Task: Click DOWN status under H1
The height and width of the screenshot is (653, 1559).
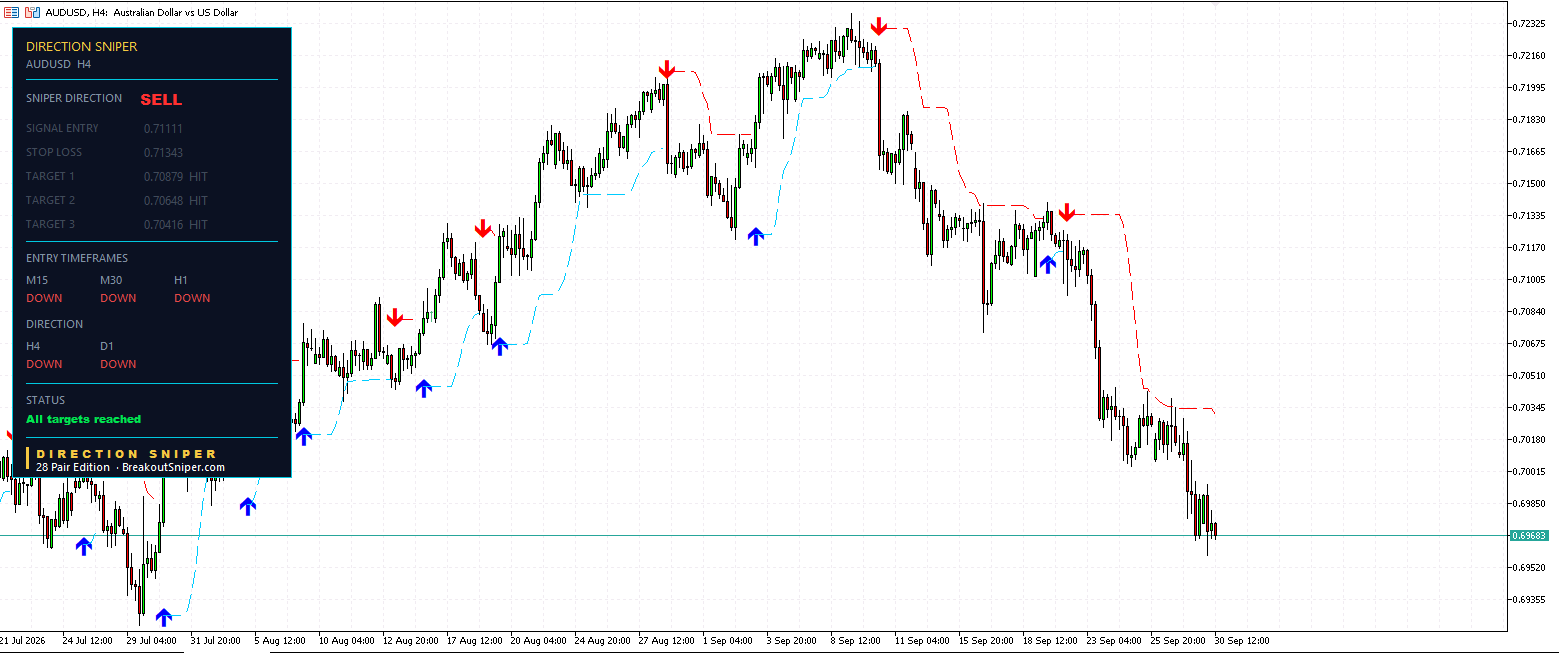Action: tap(192, 298)
